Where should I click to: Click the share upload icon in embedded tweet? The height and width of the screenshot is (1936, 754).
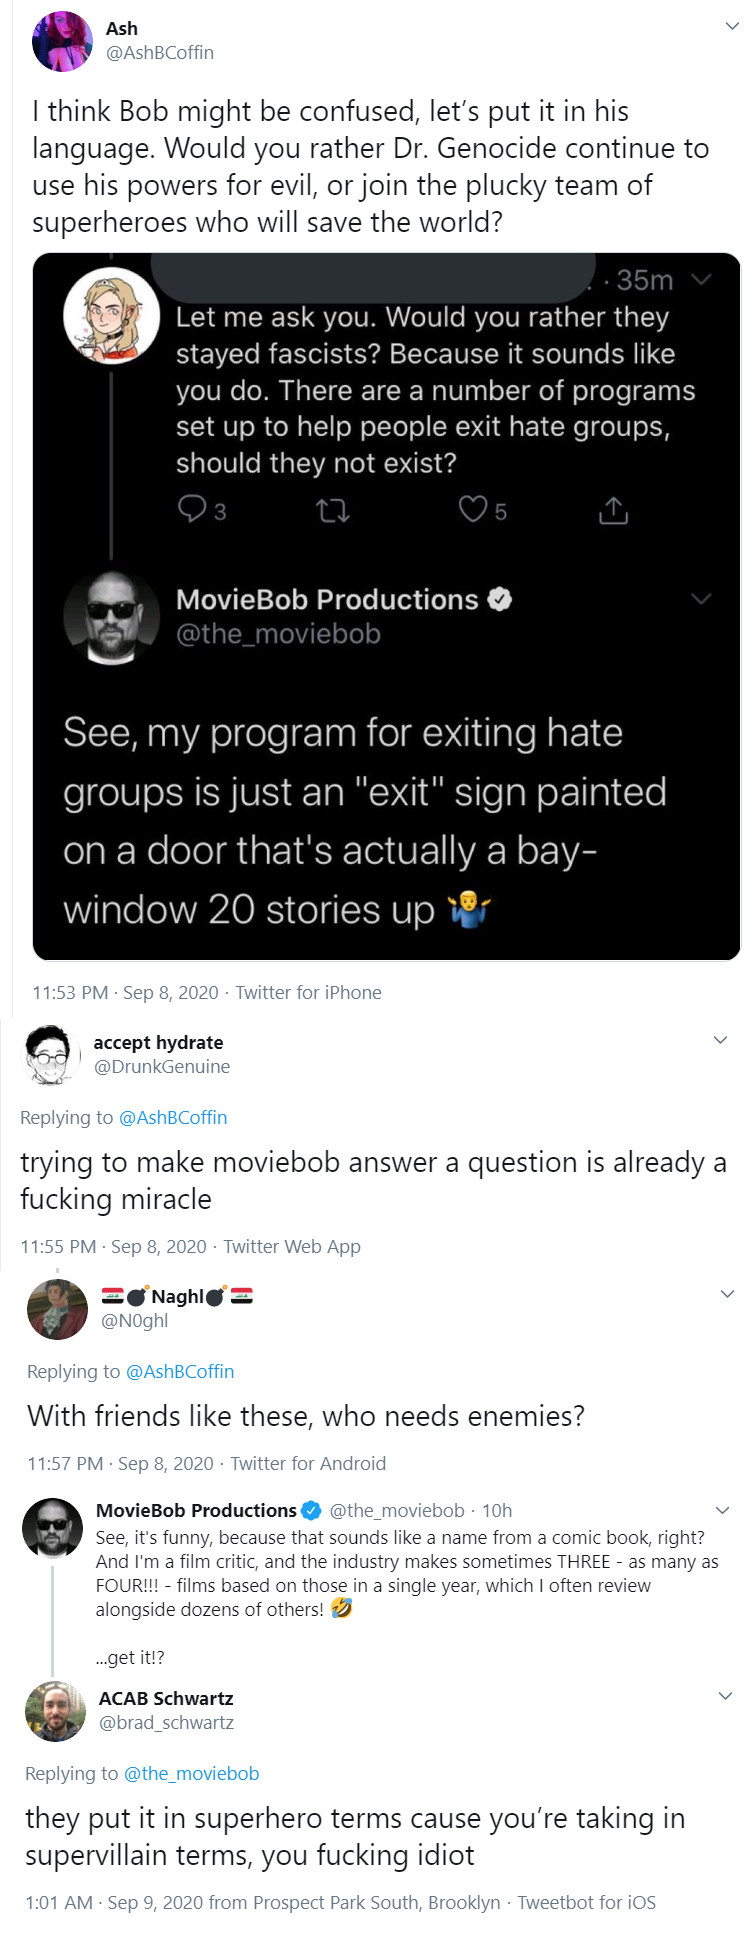(x=613, y=510)
